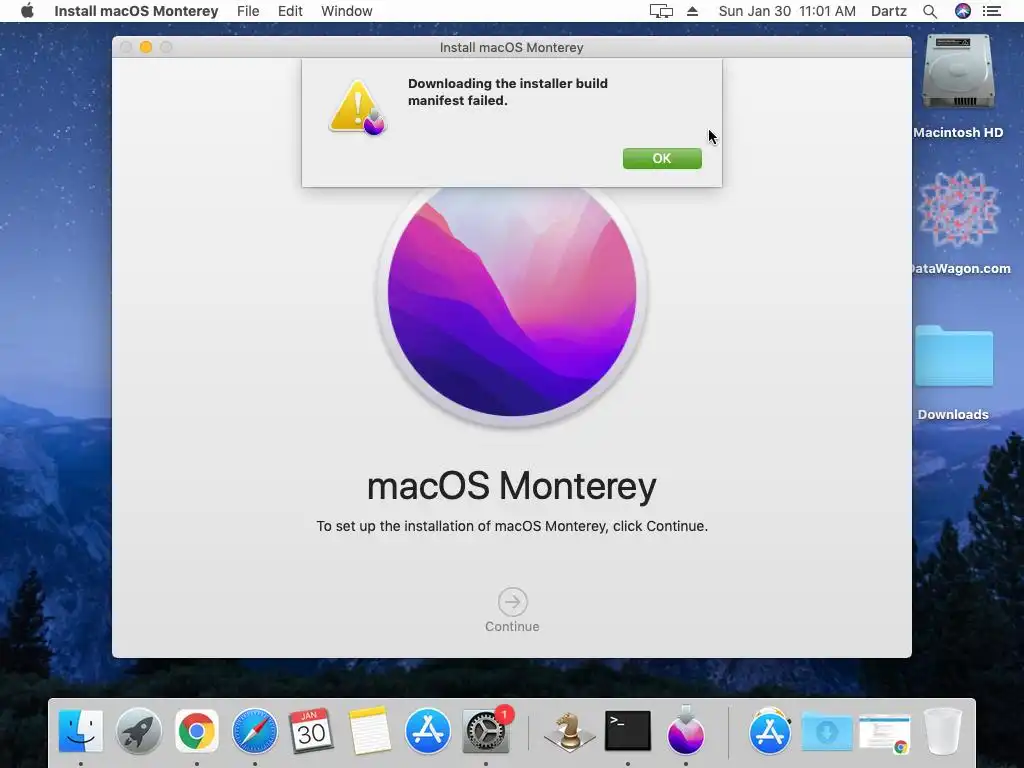Click the warning icon in the alert
The image size is (1024, 768).
pyautogui.click(x=357, y=108)
